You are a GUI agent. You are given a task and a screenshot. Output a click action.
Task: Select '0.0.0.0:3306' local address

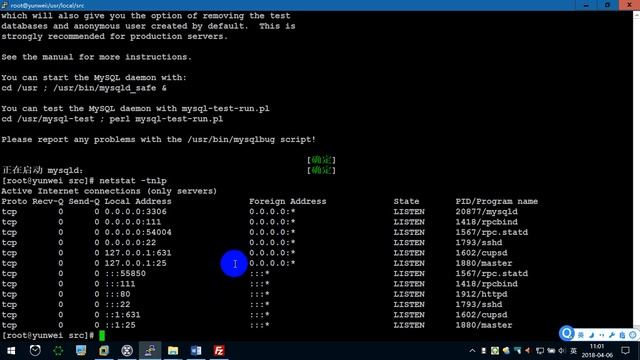pos(136,212)
